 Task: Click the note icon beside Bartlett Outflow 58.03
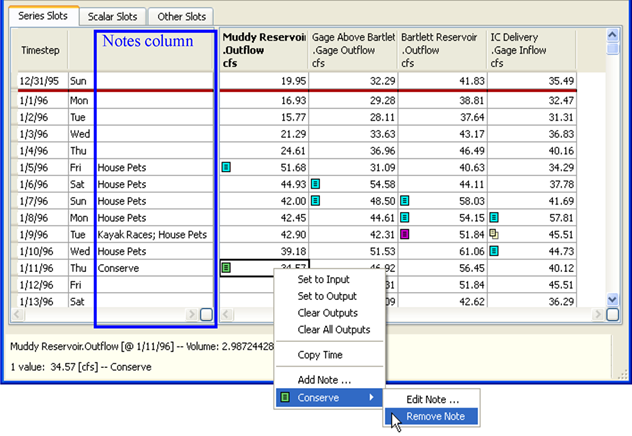point(405,201)
